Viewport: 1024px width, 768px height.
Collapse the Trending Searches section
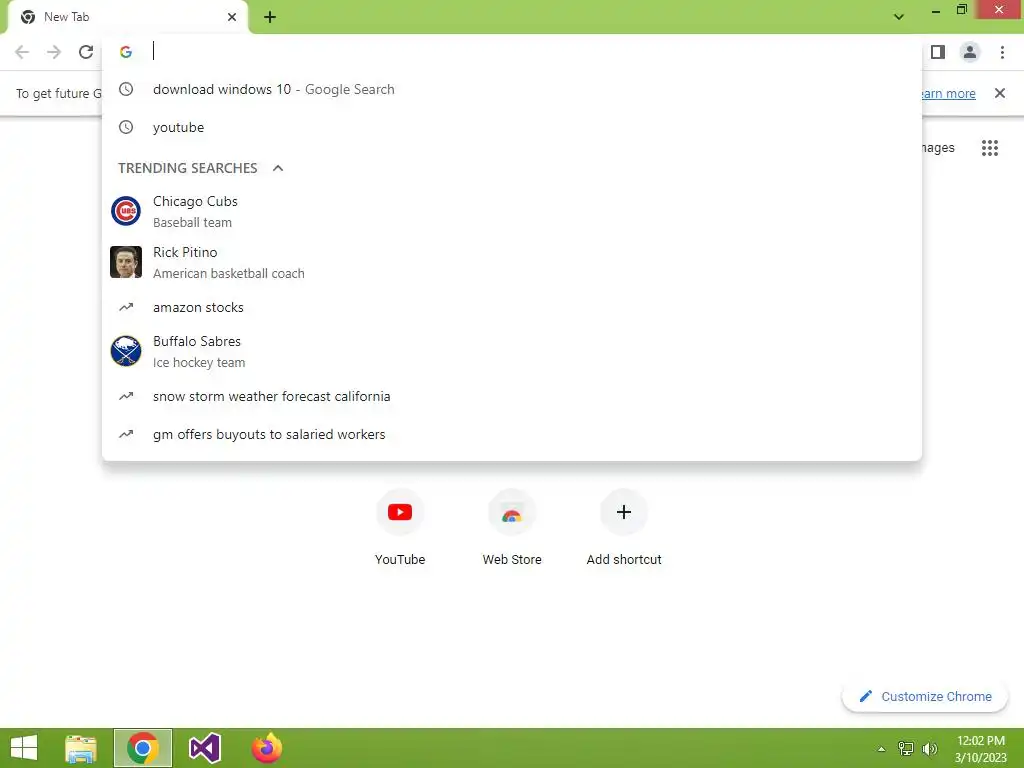[278, 168]
